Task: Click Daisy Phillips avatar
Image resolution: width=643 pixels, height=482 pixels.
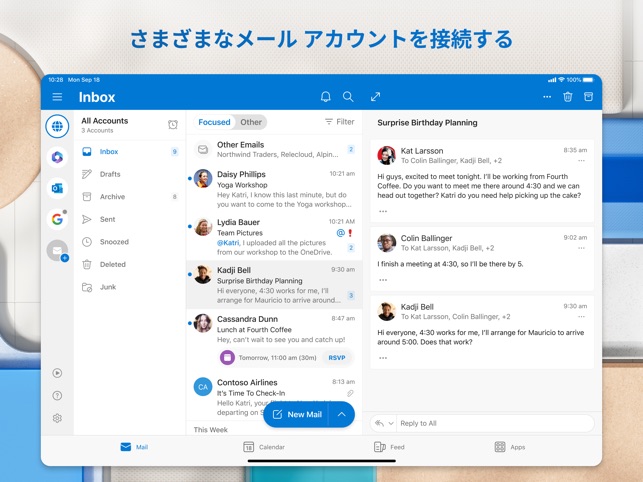Action: (203, 178)
